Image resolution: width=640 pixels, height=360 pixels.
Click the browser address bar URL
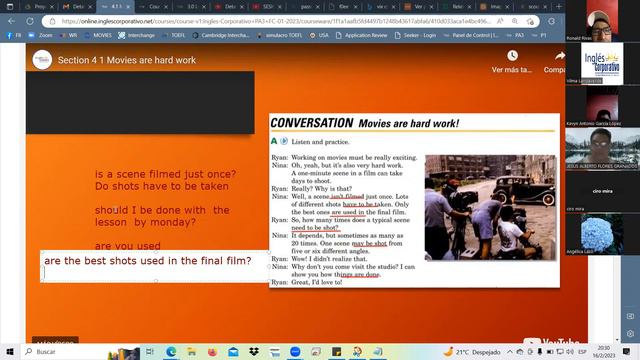click(x=276, y=21)
